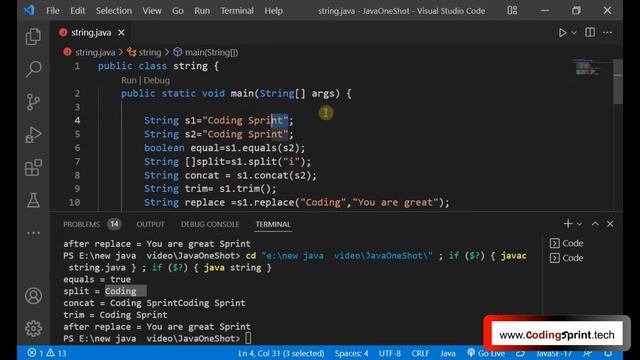Close the string.java tab
The image size is (640, 360).
click(x=121, y=33)
